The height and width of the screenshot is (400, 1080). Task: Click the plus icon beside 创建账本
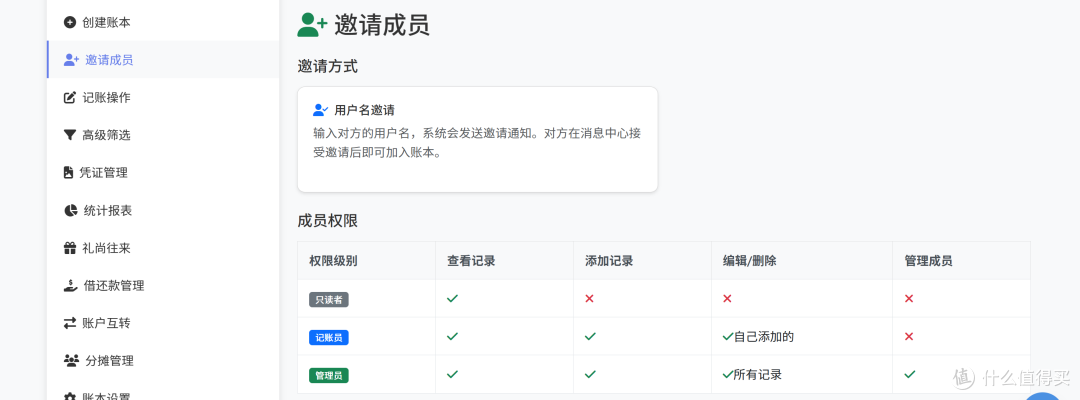tap(70, 23)
